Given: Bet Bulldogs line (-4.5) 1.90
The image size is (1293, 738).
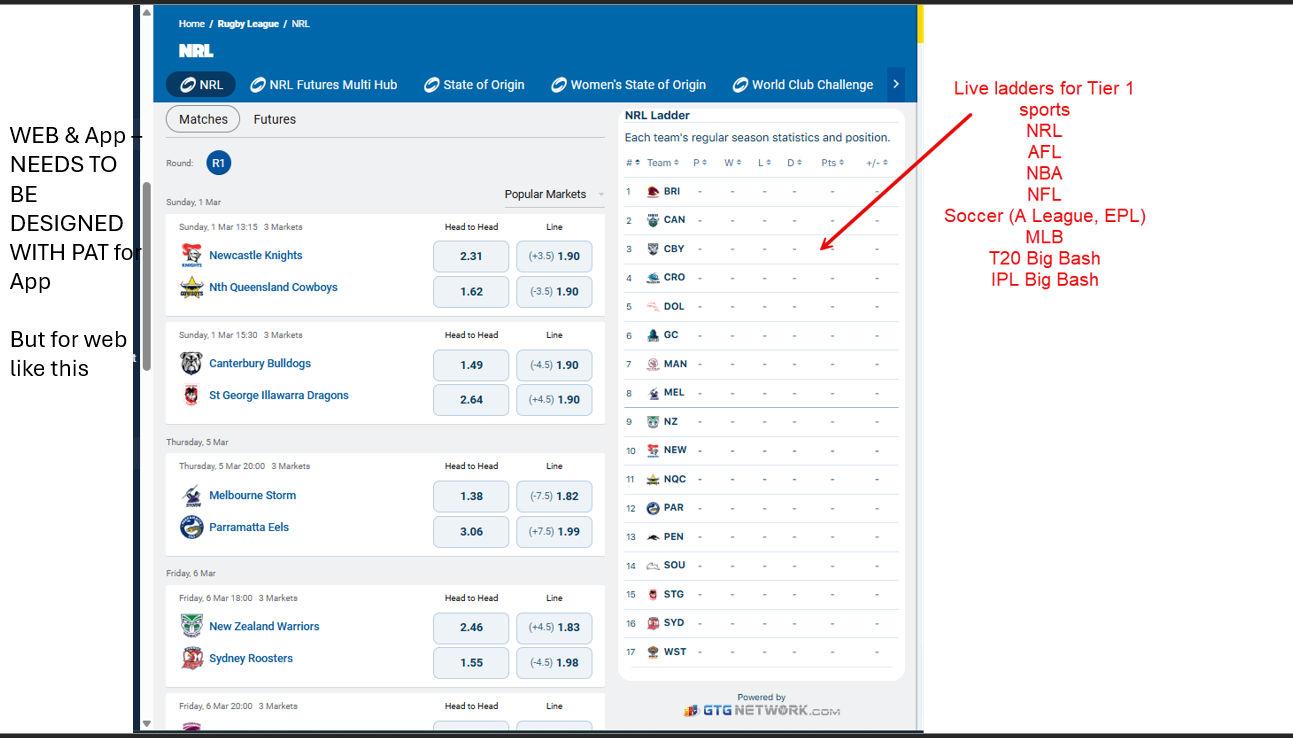Looking at the screenshot, I should (554, 365).
